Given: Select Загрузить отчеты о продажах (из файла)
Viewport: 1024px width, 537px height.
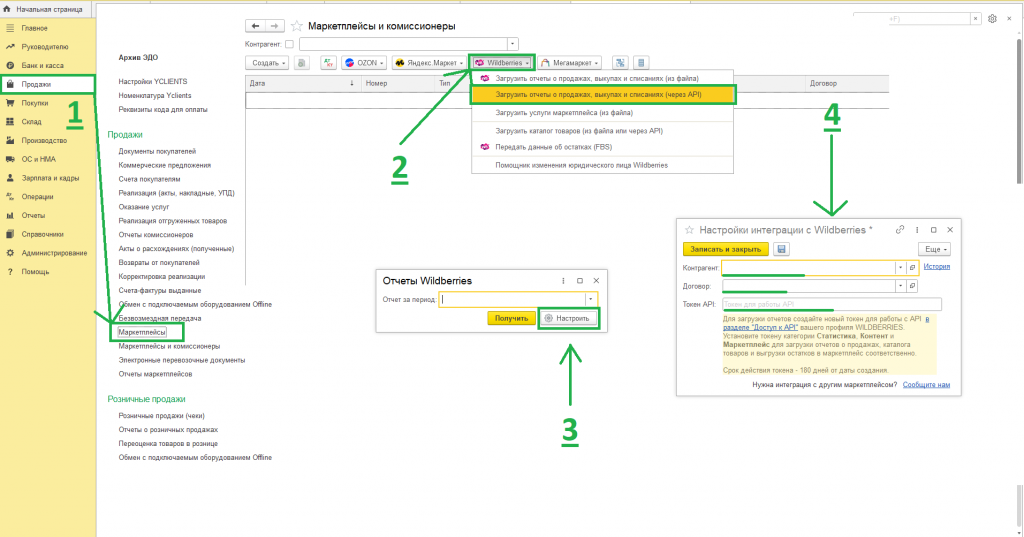Looking at the screenshot, I should tap(602, 78).
